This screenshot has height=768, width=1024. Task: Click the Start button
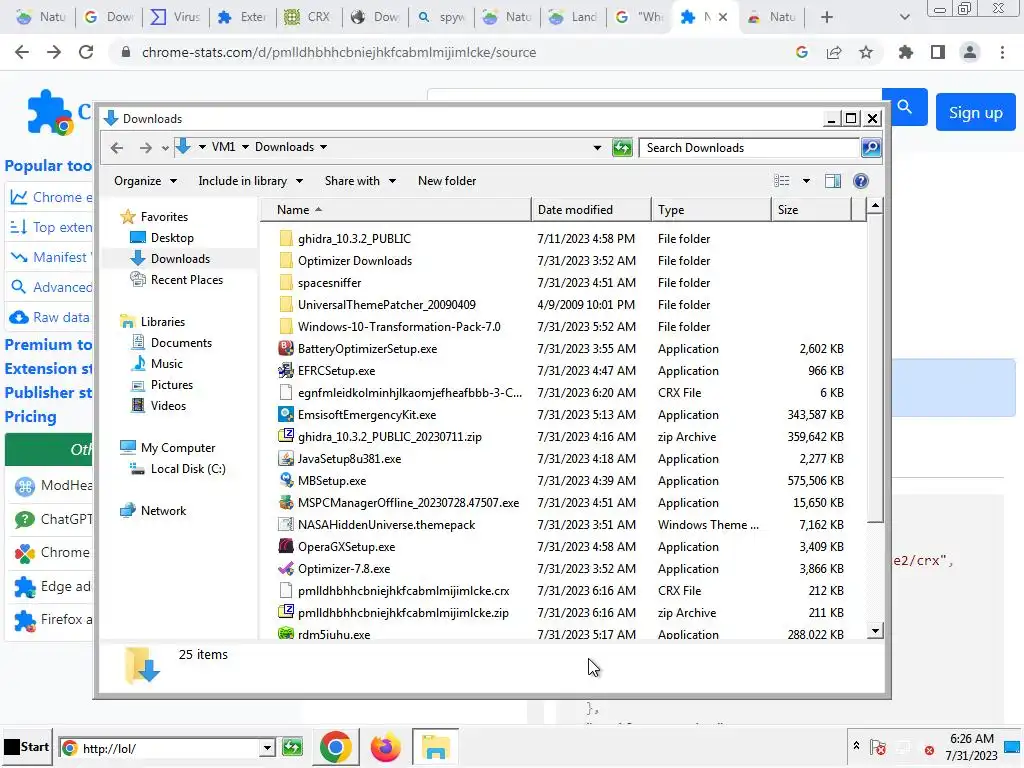(x=27, y=747)
